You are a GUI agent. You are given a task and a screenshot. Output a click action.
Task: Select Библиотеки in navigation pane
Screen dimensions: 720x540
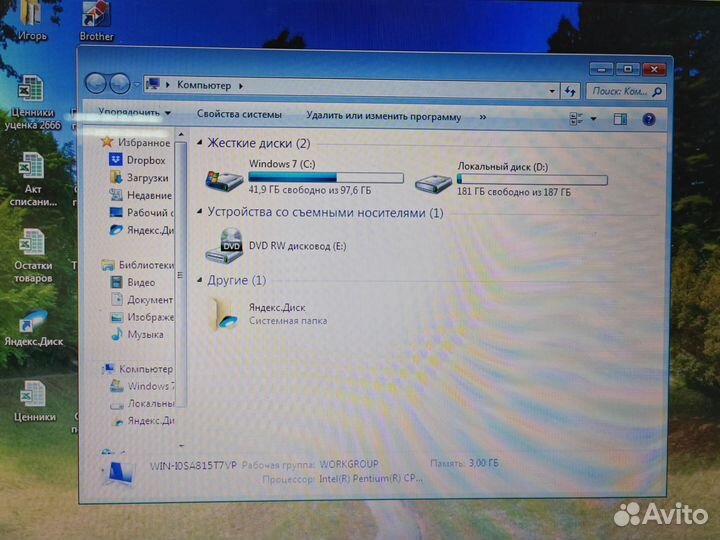click(138, 264)
